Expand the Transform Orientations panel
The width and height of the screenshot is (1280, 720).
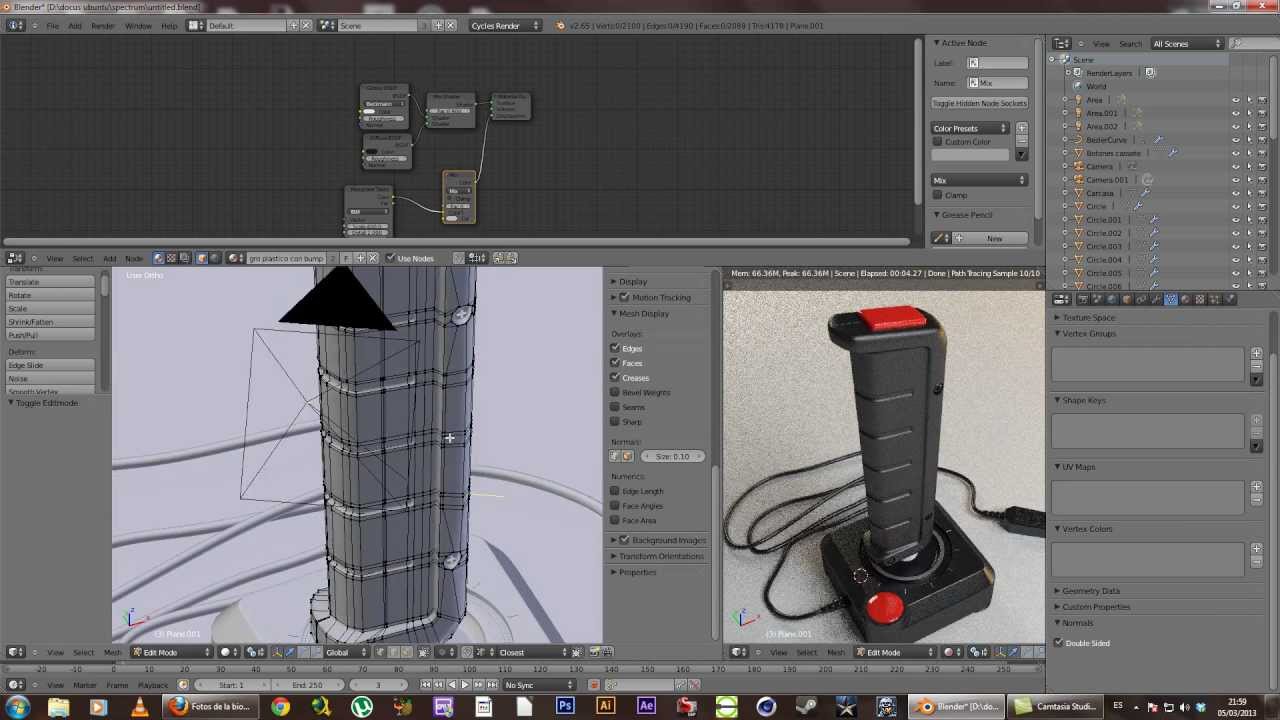pos(660,556)
